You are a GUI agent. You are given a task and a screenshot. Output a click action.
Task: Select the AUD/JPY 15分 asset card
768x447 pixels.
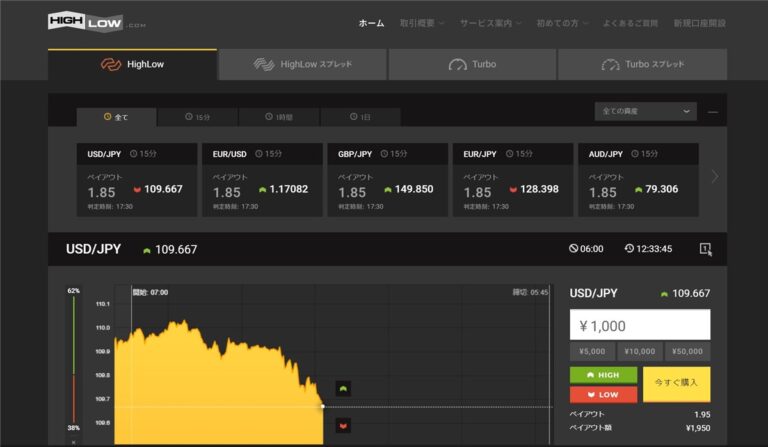pyautogui.click(x=638, y=180)
